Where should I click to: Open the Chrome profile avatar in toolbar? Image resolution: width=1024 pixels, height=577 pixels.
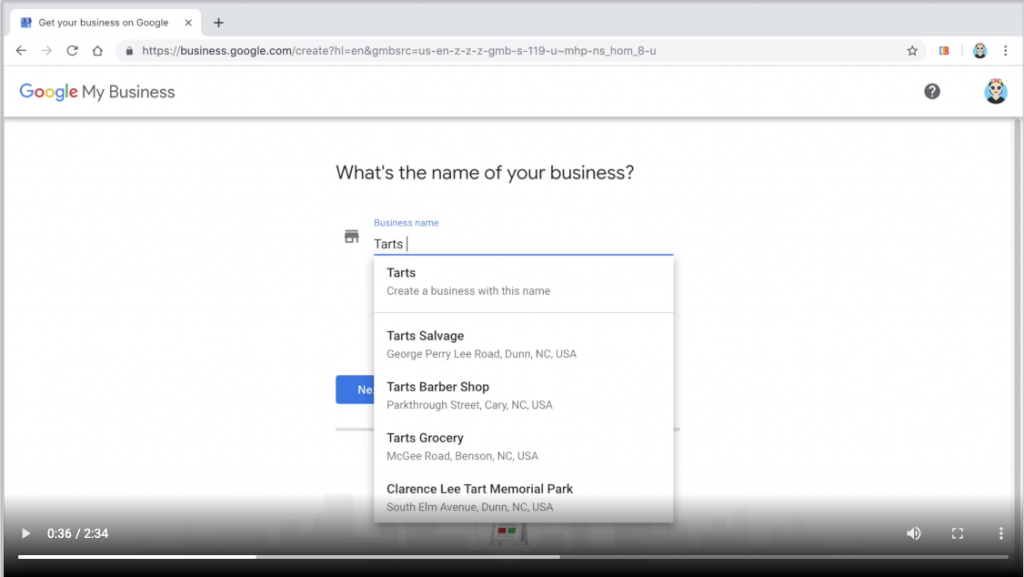pyautogui.click(x=980, y=50)
